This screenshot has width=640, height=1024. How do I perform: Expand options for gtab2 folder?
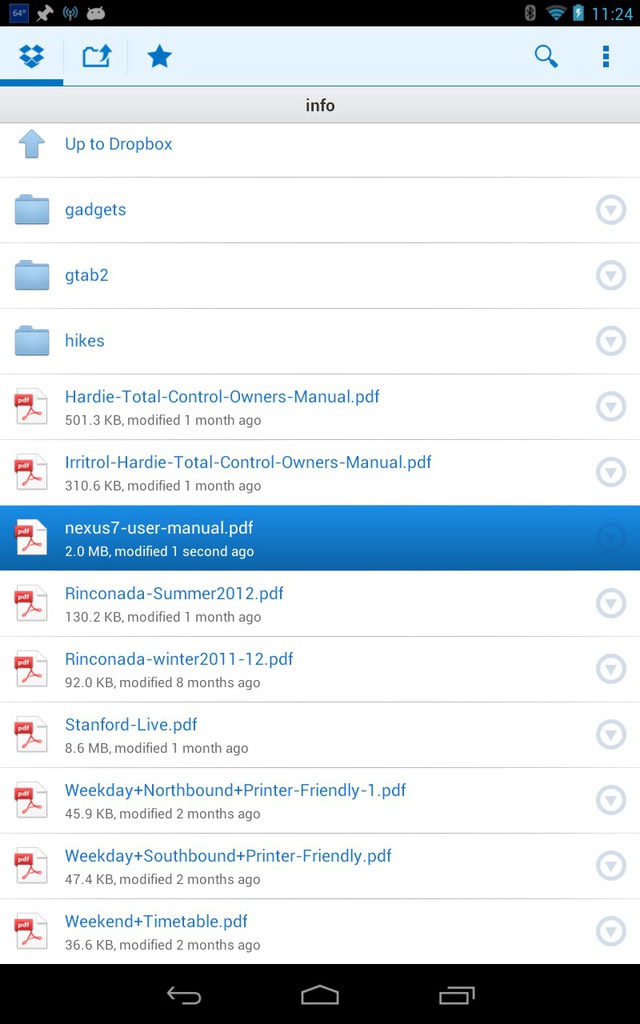[611, 276]
